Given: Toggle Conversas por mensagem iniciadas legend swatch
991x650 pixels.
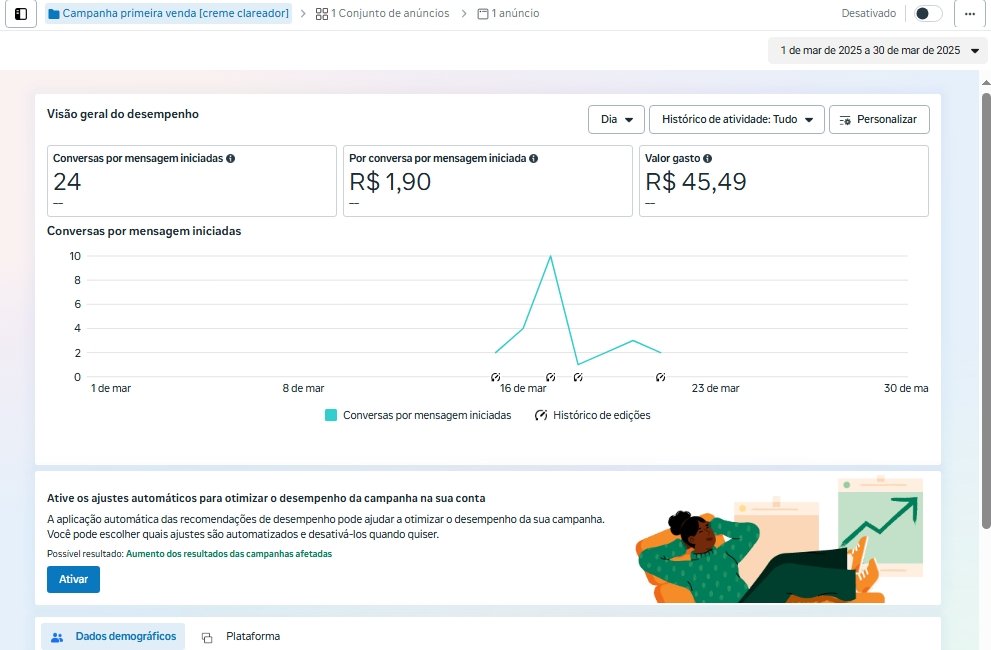Looking at the screenshot, I should click(331, 415).
